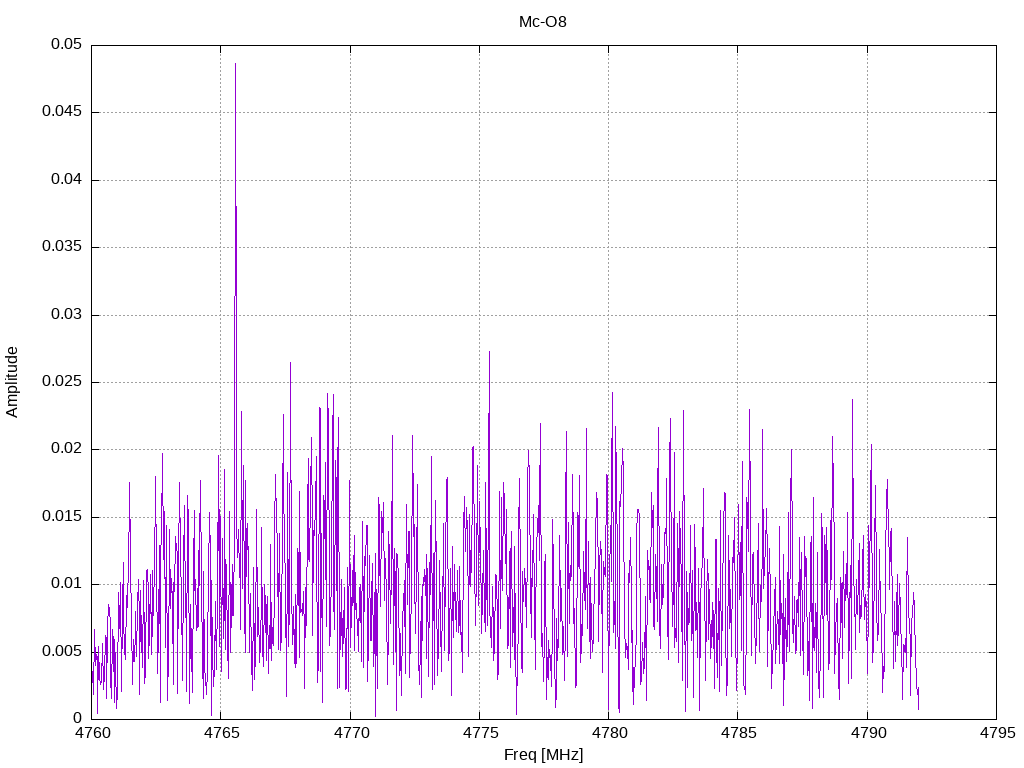Click the 0.03 y-axis tick label

tap(66, 314)
